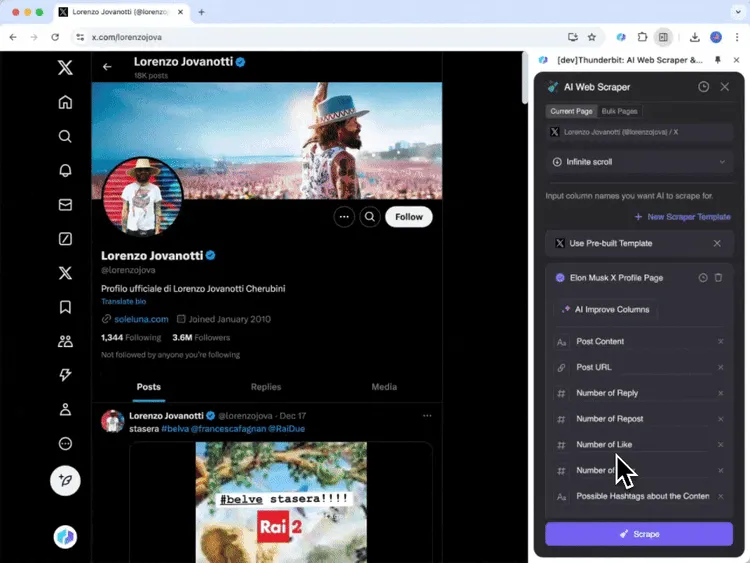Open Premium X icon in sidebar

65,273
